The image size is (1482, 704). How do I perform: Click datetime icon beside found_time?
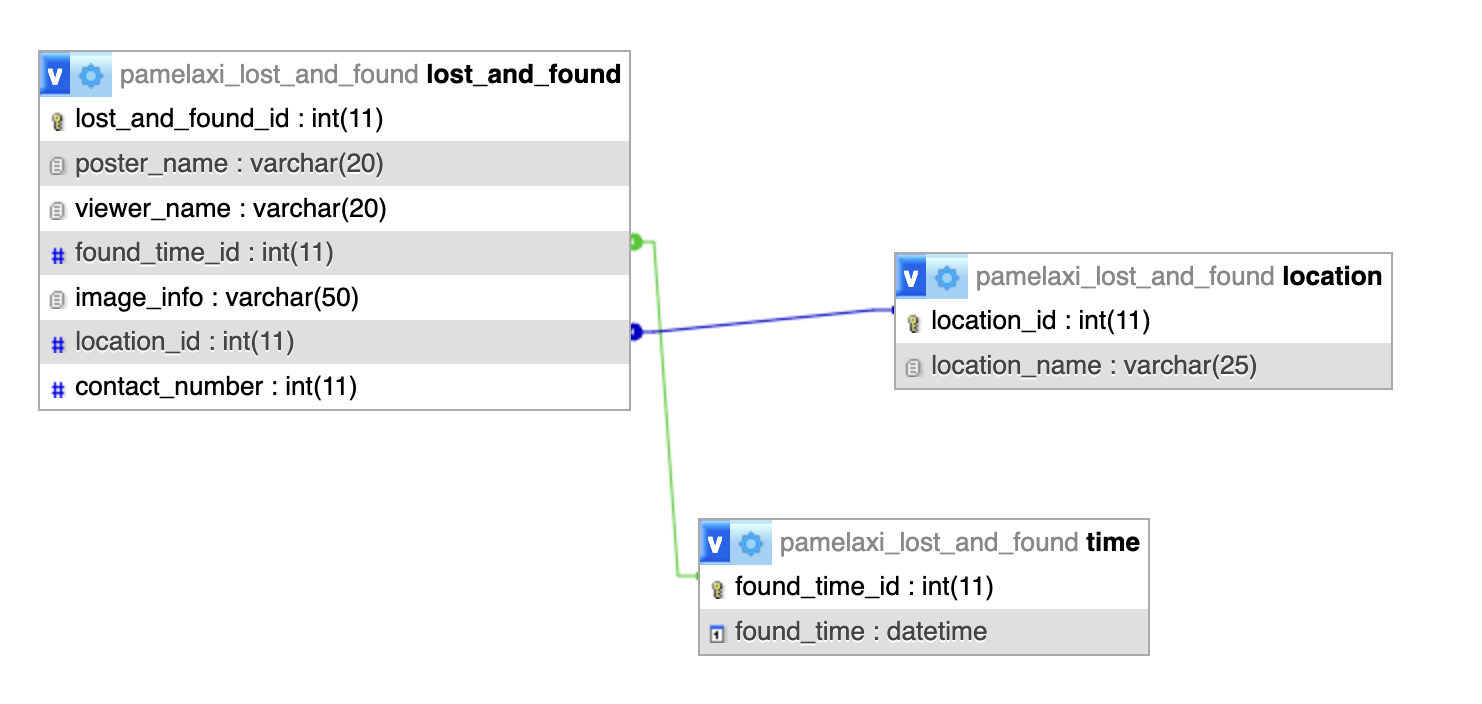click(x=717, y=633)
